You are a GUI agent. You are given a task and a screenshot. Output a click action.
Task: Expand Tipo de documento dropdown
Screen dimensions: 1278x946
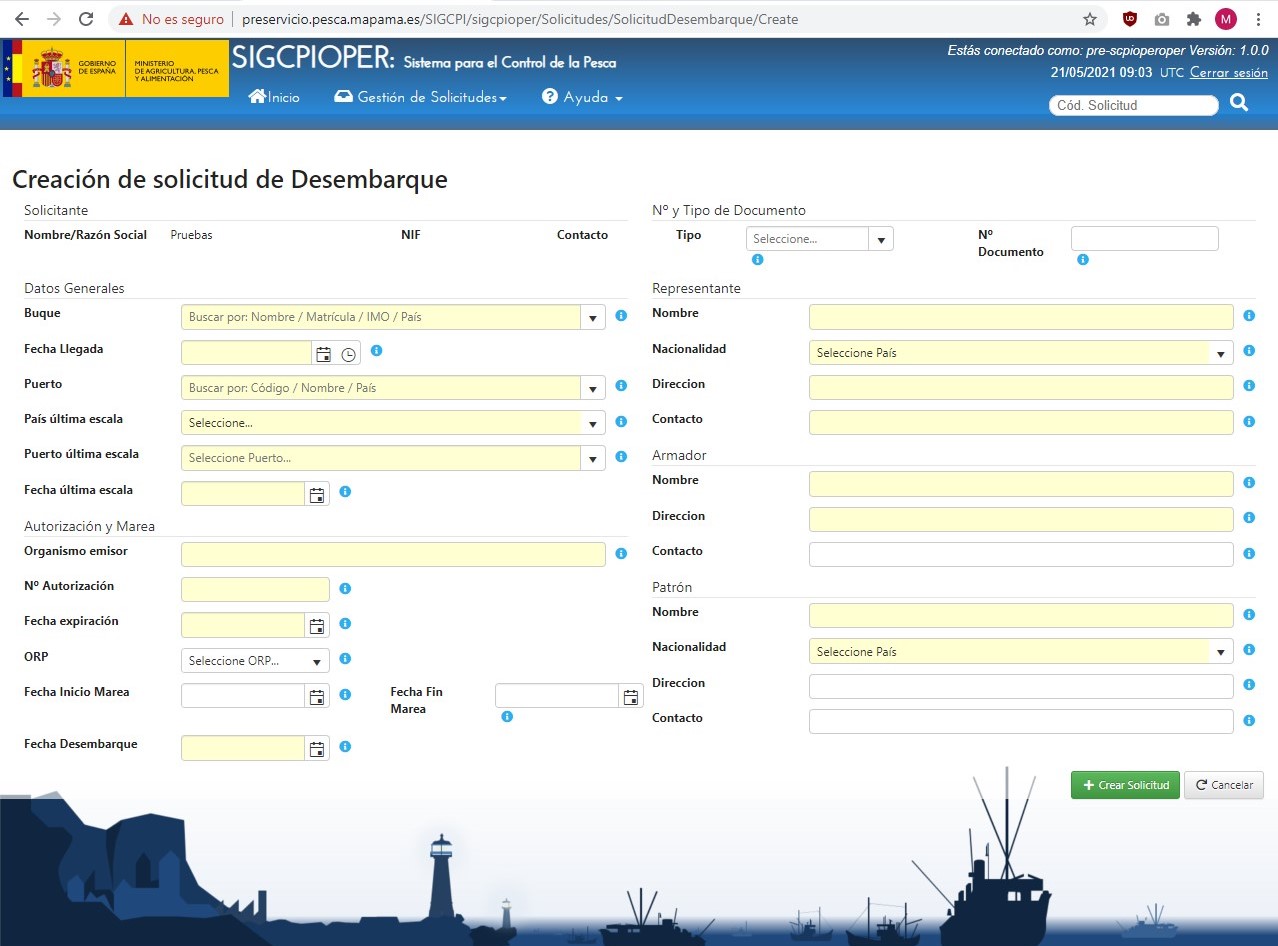coord(881,240)
